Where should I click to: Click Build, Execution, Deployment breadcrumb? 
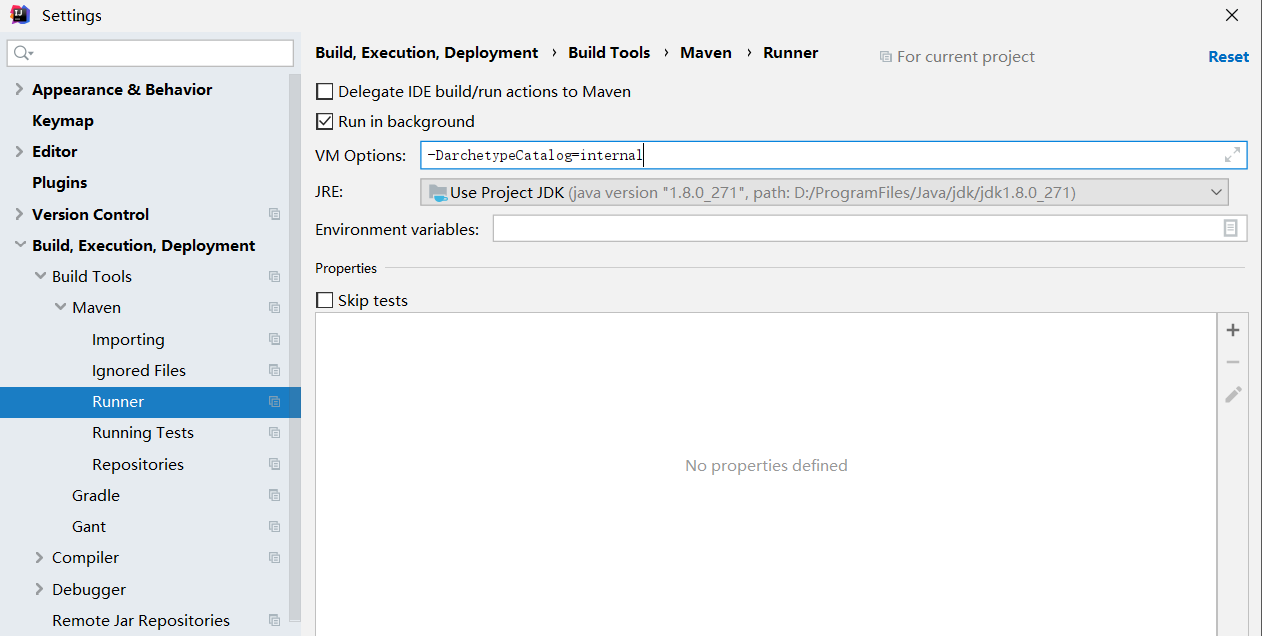pyautogui.click(x=427, y=53)
